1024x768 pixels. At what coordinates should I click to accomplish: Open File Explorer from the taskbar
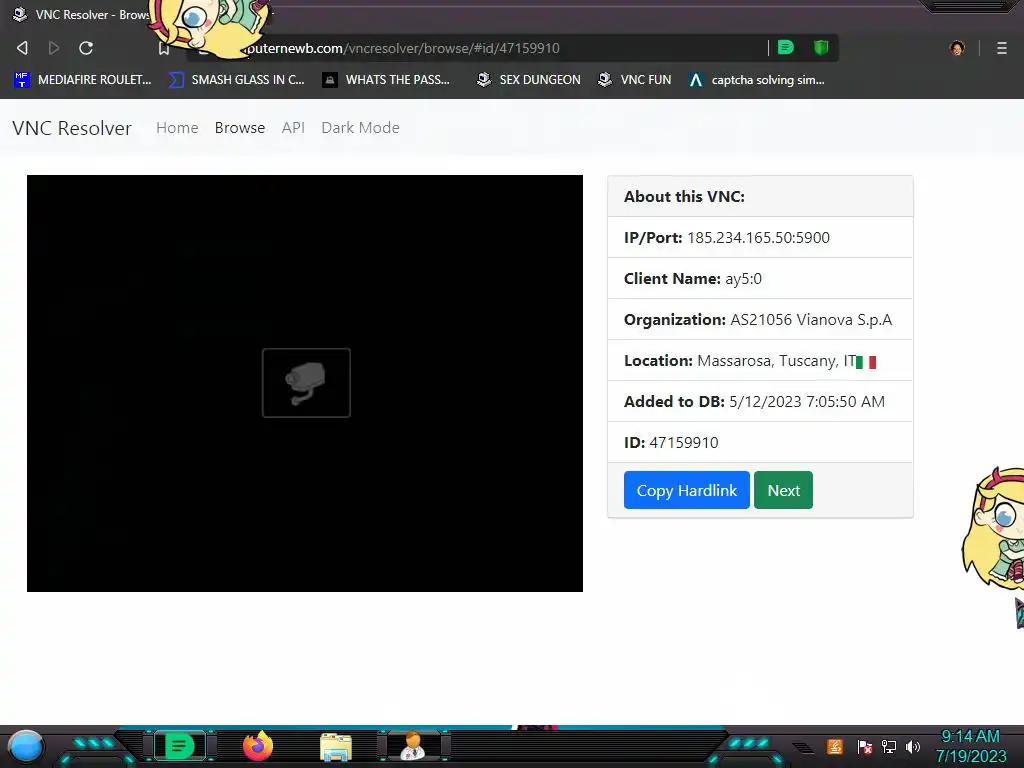coord(336,747)
